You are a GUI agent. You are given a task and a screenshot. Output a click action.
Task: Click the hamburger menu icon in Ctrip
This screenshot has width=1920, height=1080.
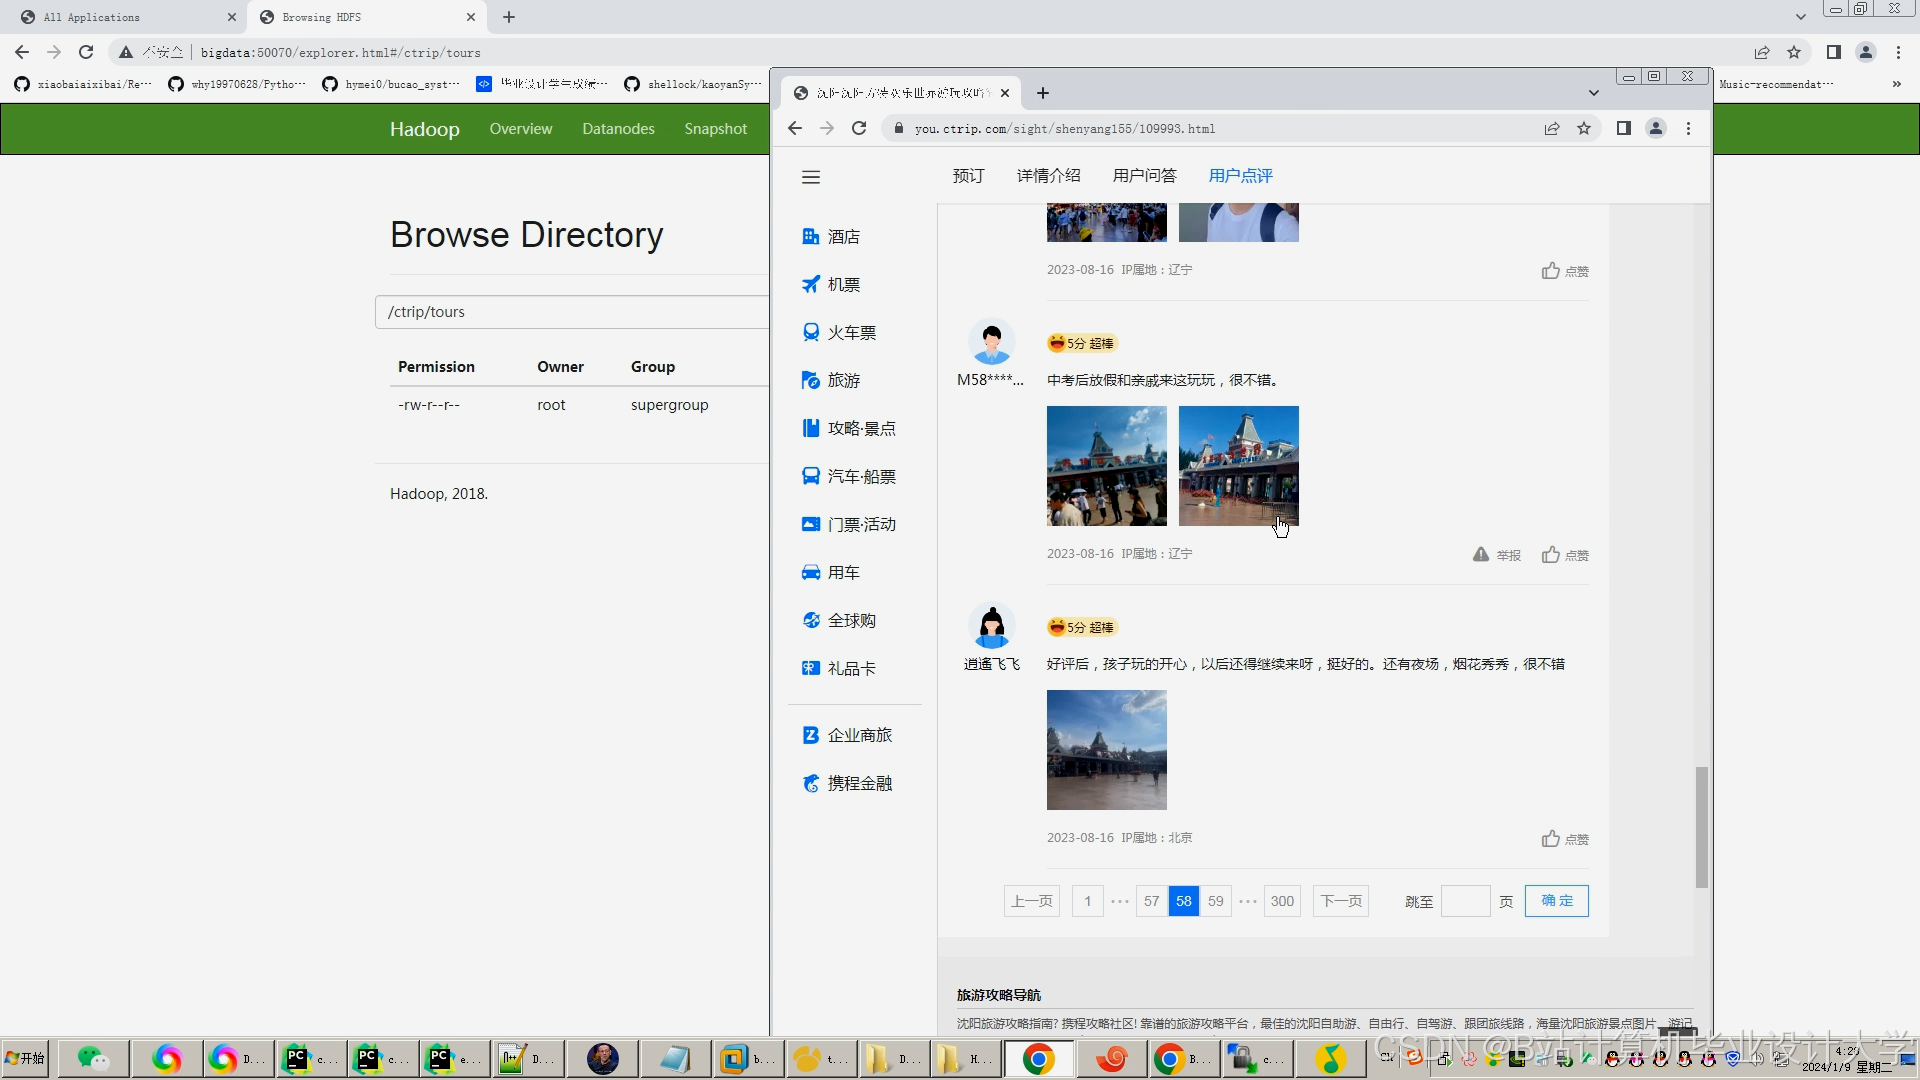click(x=811, y=177)
